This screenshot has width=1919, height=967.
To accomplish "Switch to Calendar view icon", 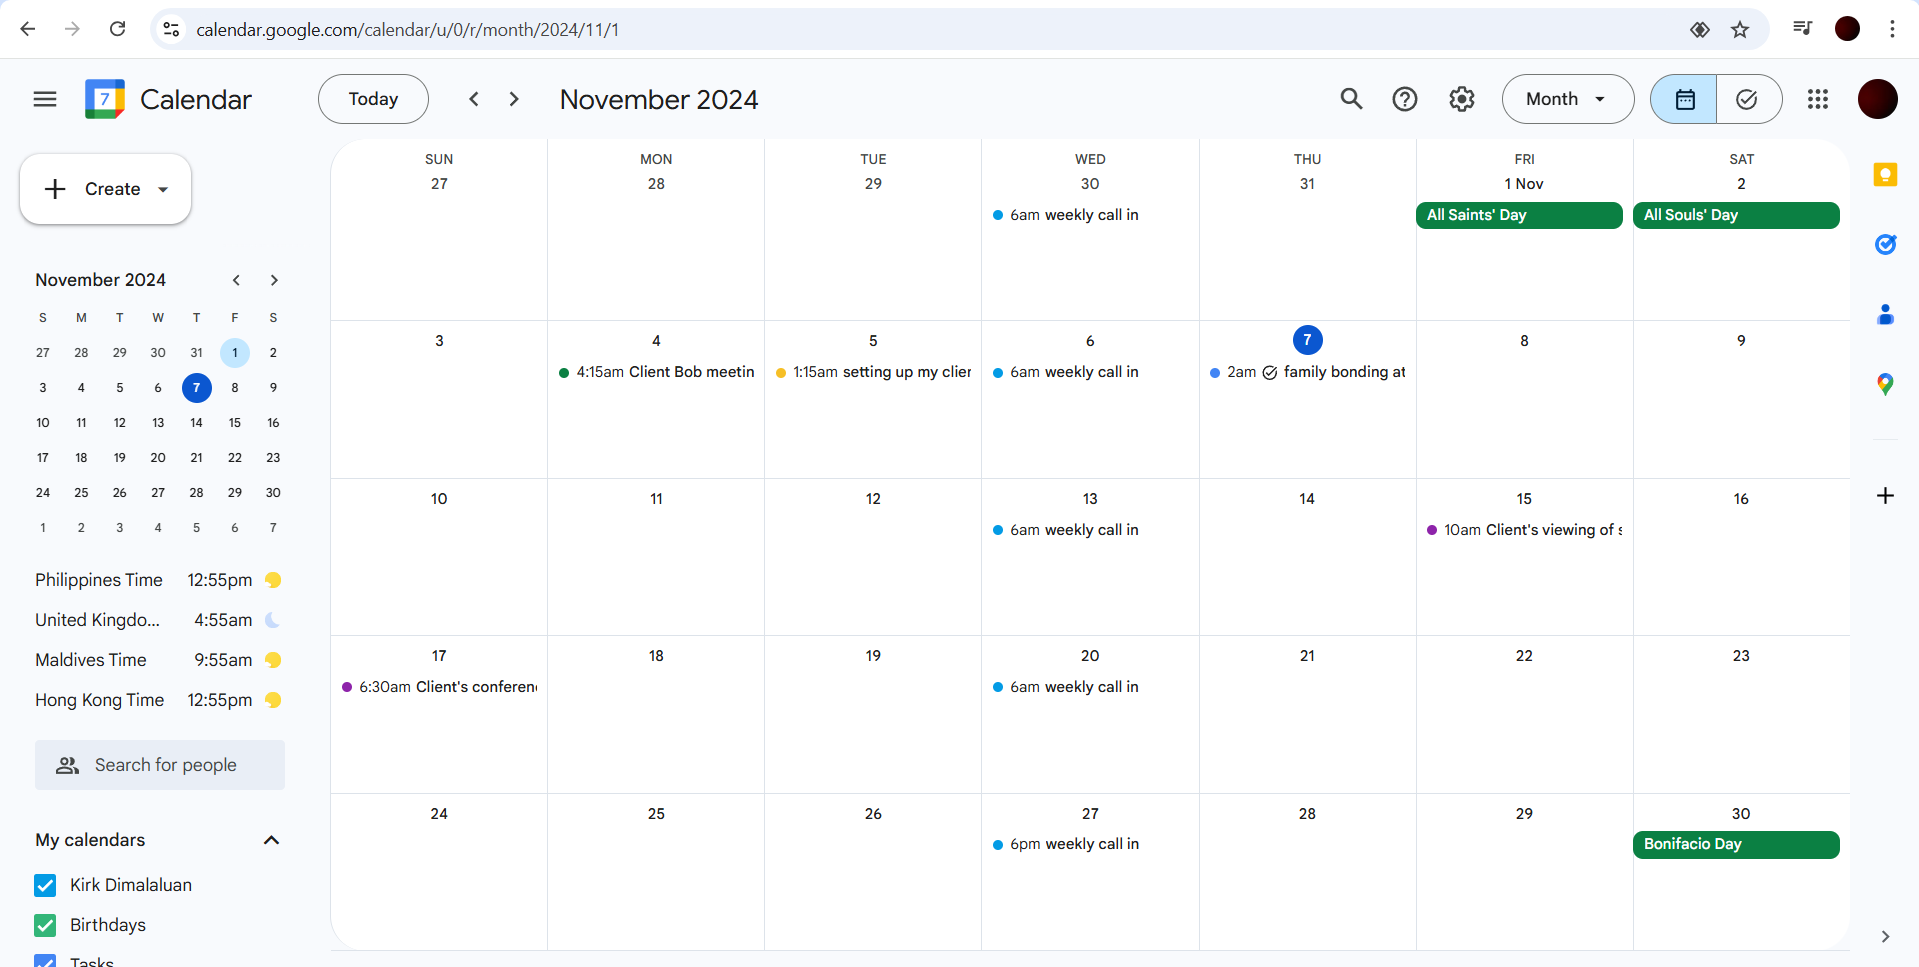I will point(1684,99).
